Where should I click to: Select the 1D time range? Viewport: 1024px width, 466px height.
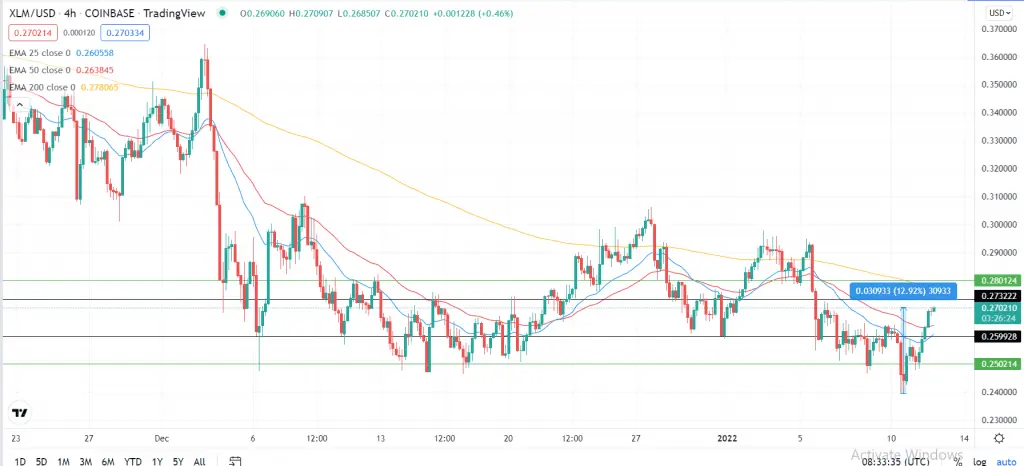point(20,461)
